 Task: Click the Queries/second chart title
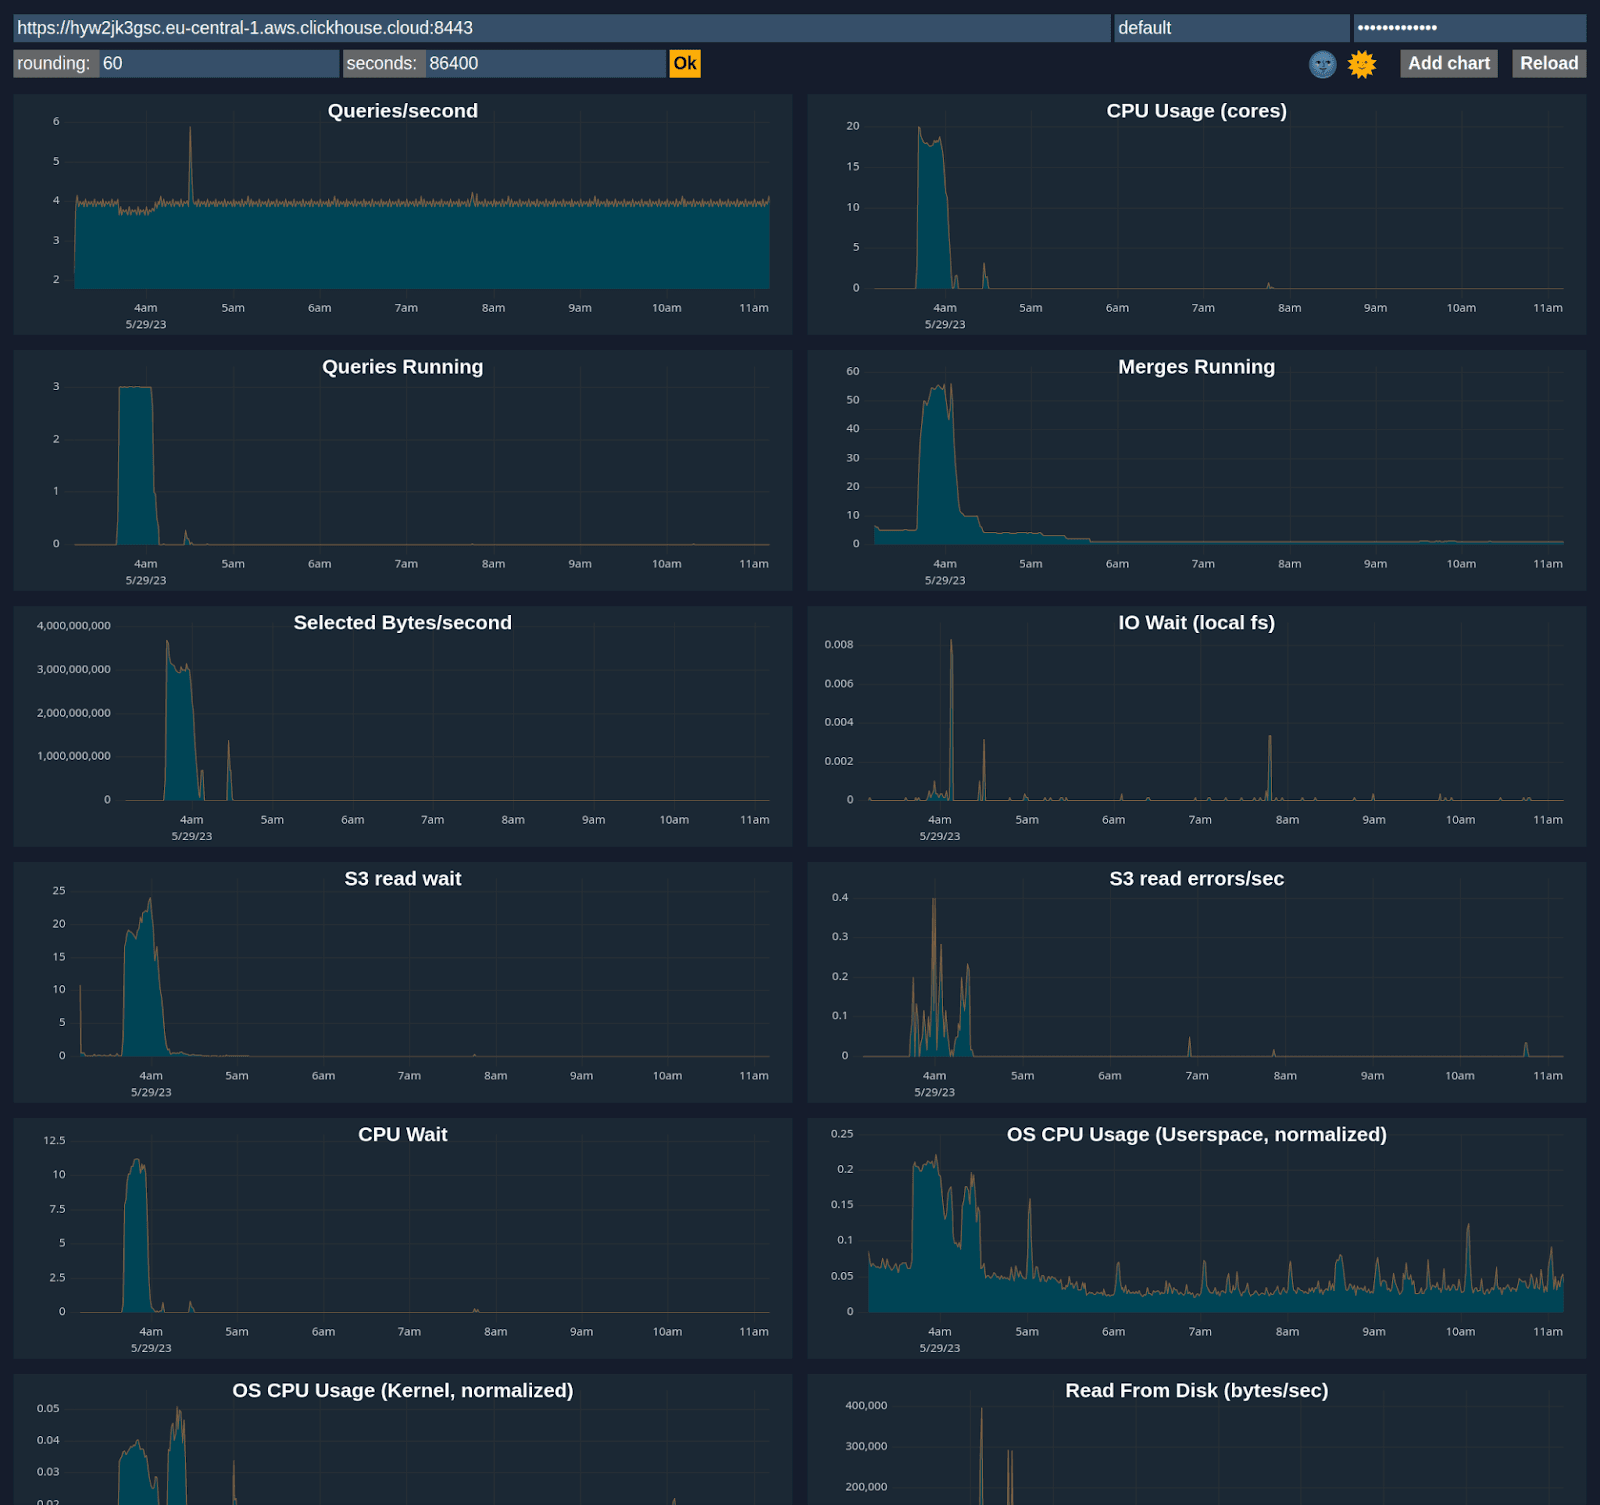(403, 111)
